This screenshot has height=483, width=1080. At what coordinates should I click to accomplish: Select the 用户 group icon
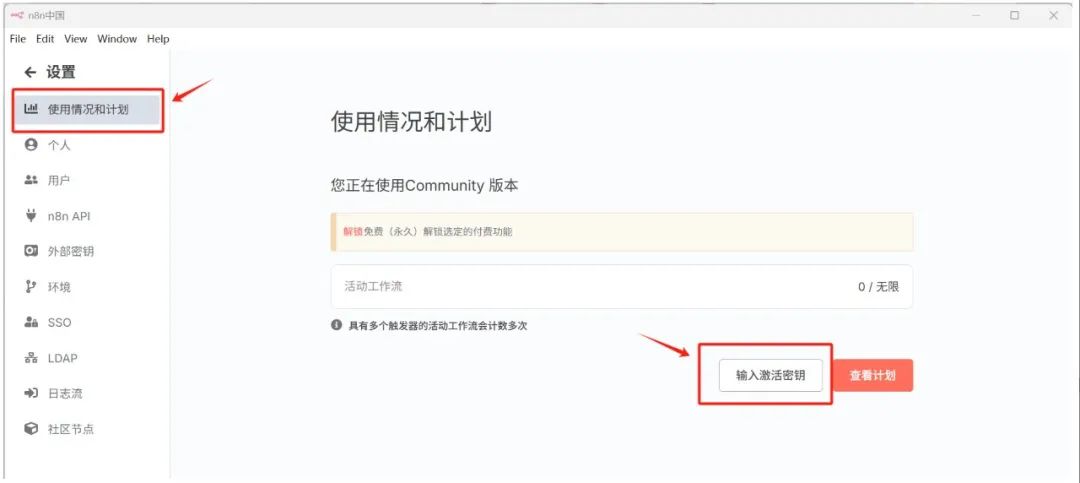[x=31, y=180]
